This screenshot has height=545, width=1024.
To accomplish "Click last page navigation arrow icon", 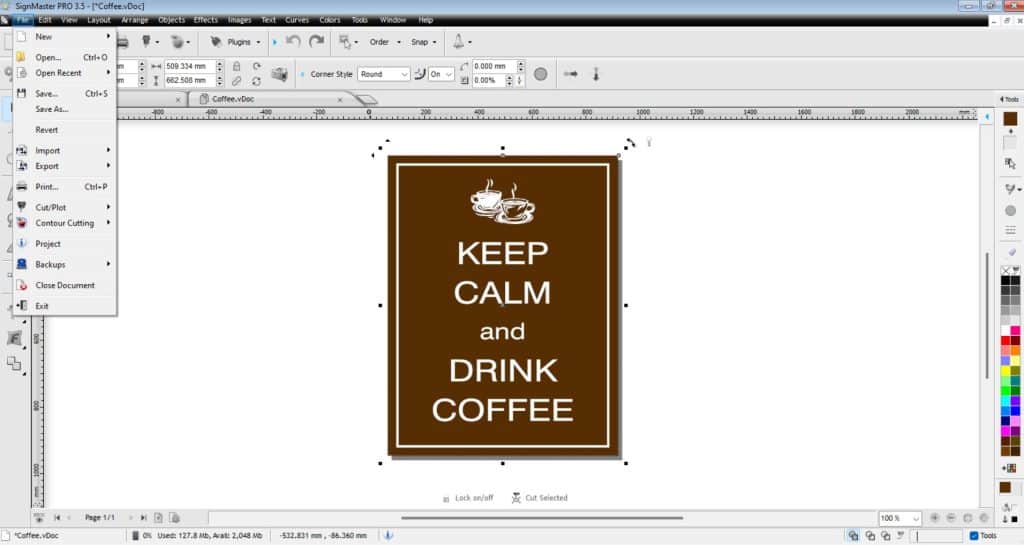I will click(143, 518).
